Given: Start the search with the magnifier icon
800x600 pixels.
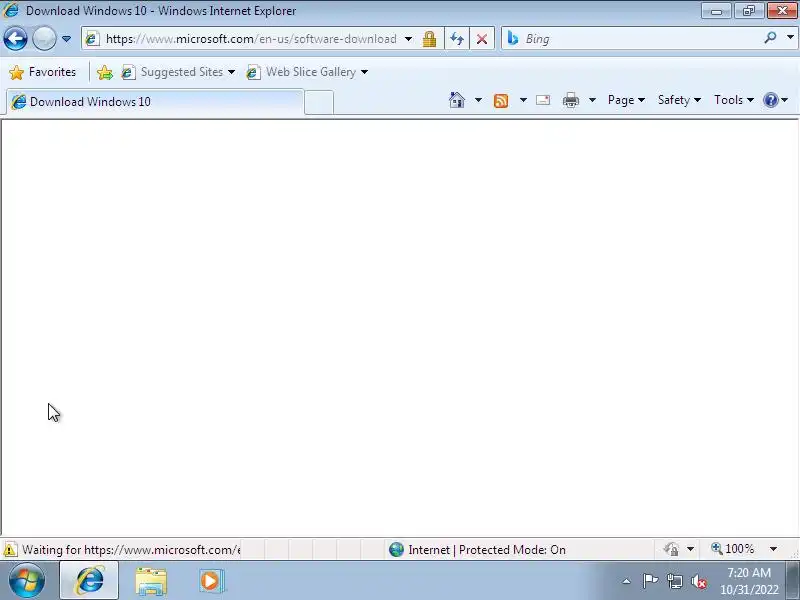Looking at the screenshot, I should 770,38.
